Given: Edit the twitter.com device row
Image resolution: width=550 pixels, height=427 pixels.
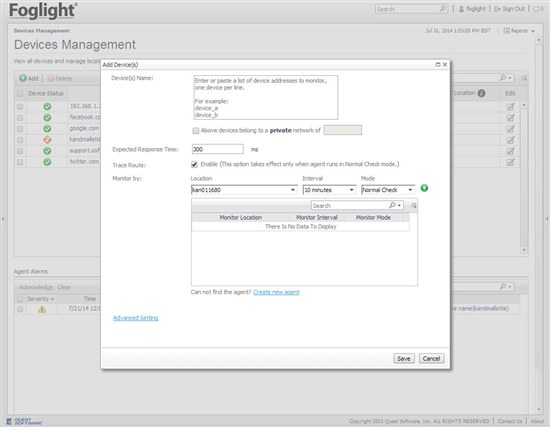Looking at the screenshot, I should pyautogui.click(x=510, y=162).
